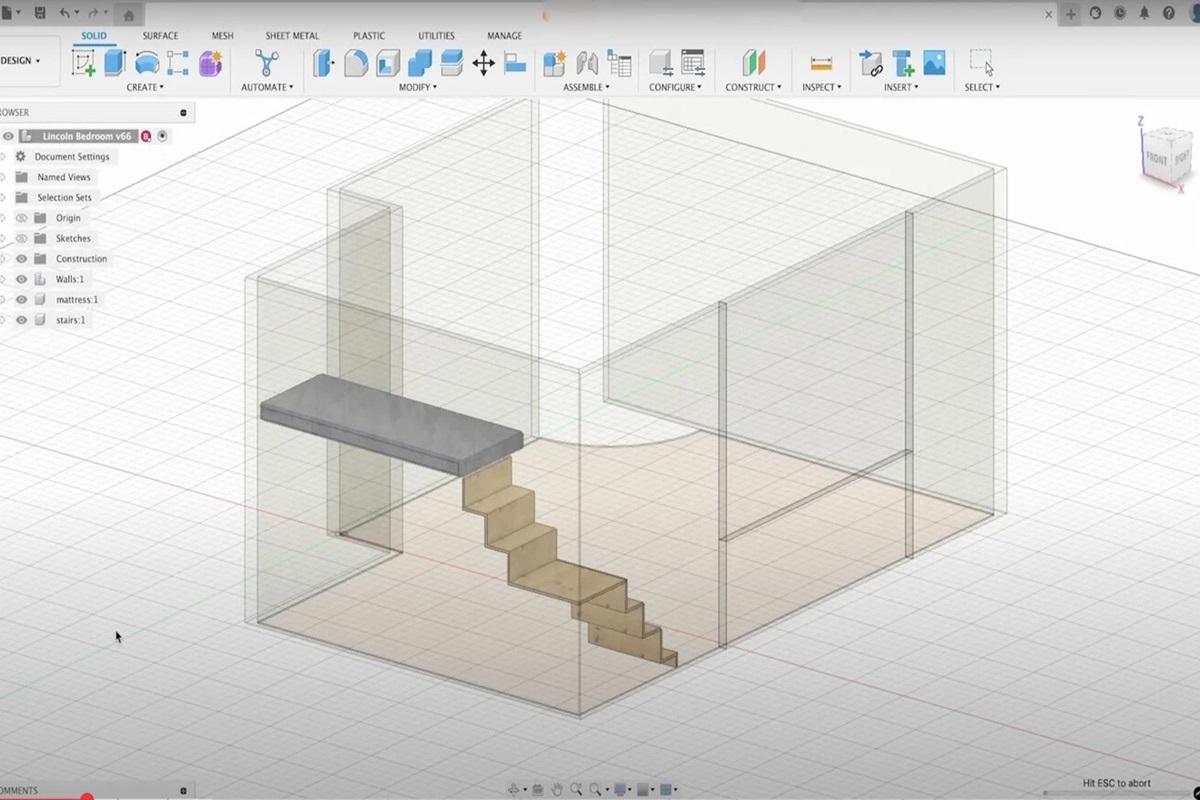Select the Measure tool
The width and height of the screenshot is (1200, 800).
click(821, 64)
